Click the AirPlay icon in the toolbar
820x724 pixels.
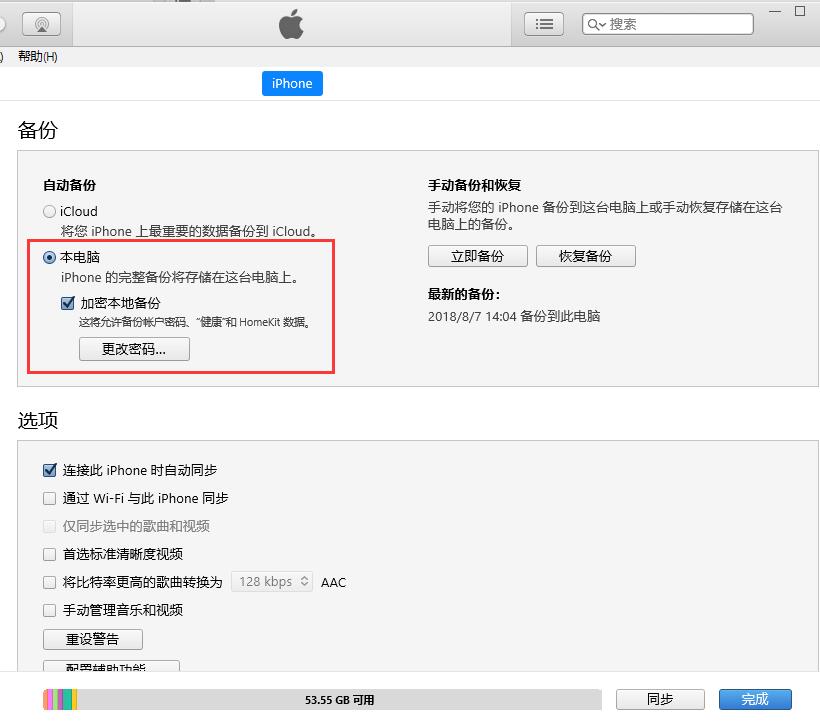(x=41, y=23)
